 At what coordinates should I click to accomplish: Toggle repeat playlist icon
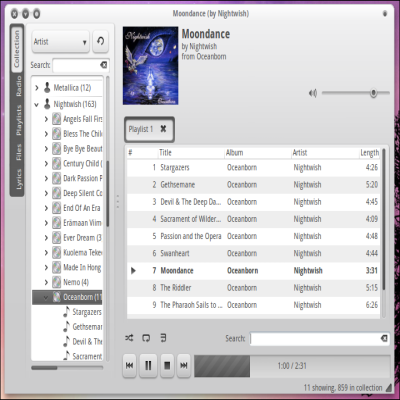[146, 338]
